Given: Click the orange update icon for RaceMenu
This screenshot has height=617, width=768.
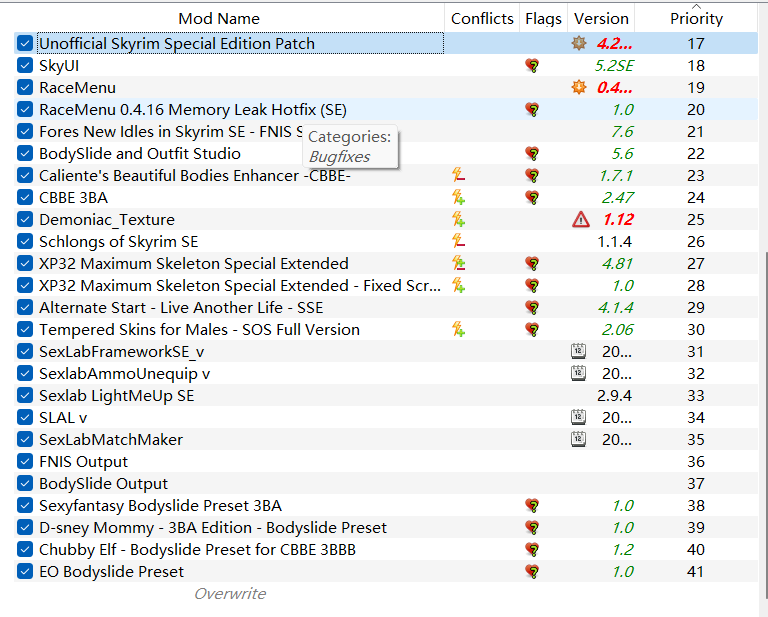Looking at the screenshot, I should click(578, 87).
